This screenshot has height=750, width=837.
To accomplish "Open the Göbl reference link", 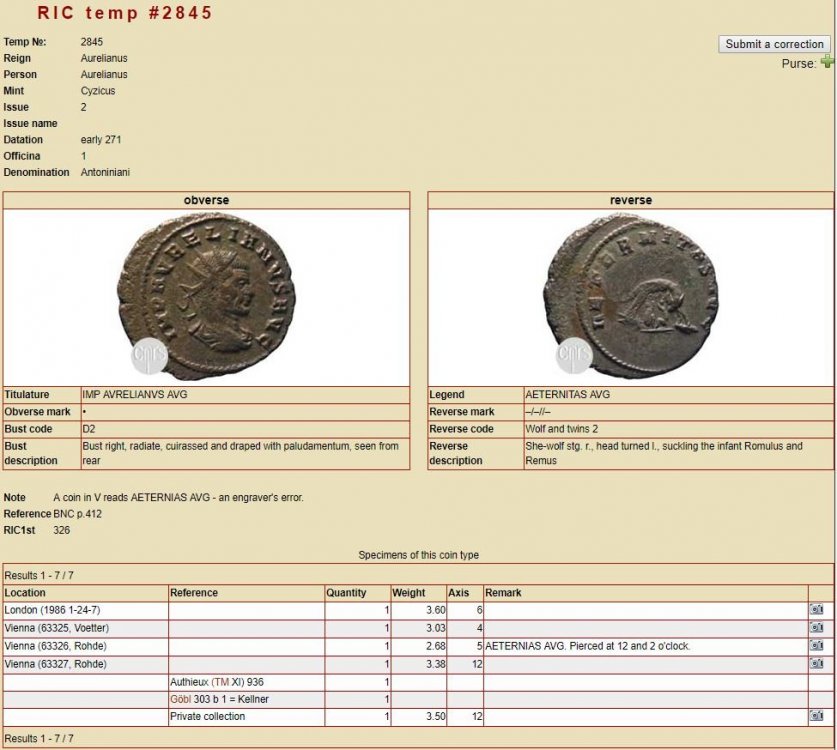I will coord(181,699).
